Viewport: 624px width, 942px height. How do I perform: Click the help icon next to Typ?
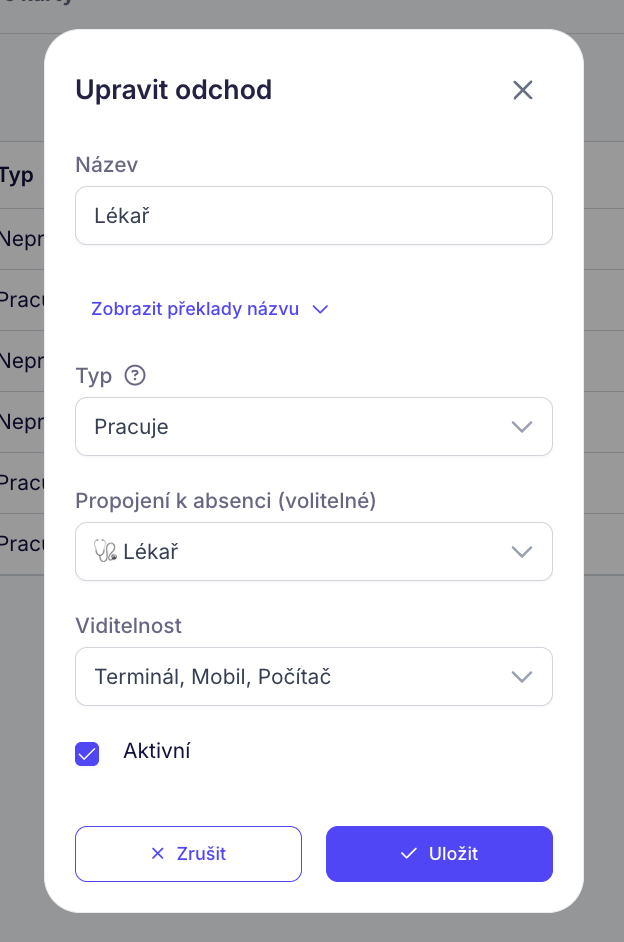[x=135, y=375]
